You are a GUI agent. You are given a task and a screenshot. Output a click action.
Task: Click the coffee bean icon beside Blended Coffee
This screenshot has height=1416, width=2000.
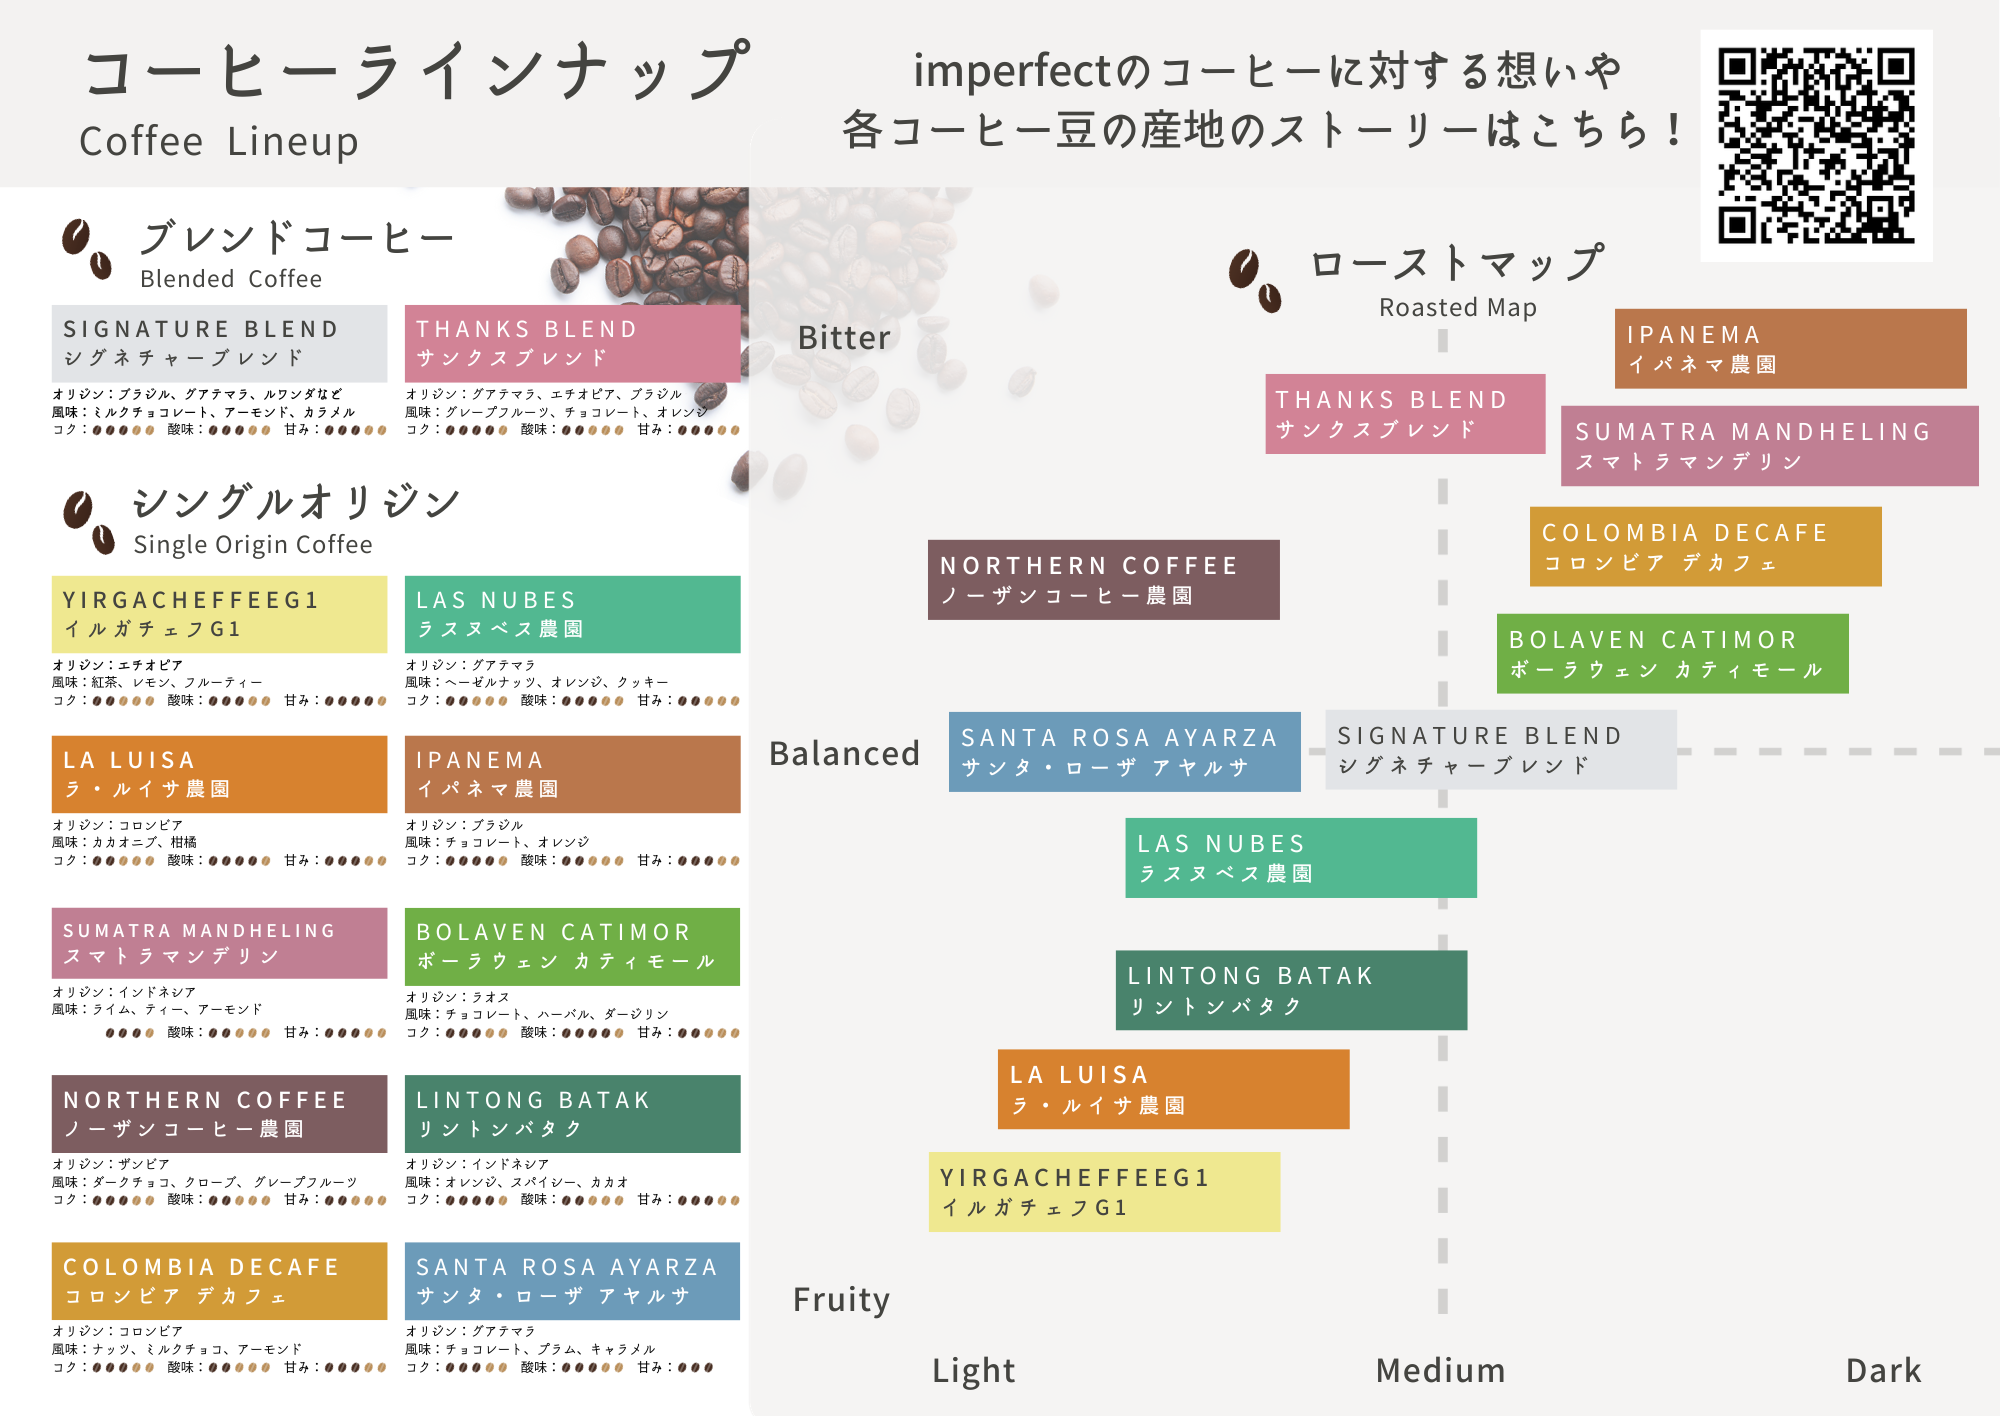(86, 249)
